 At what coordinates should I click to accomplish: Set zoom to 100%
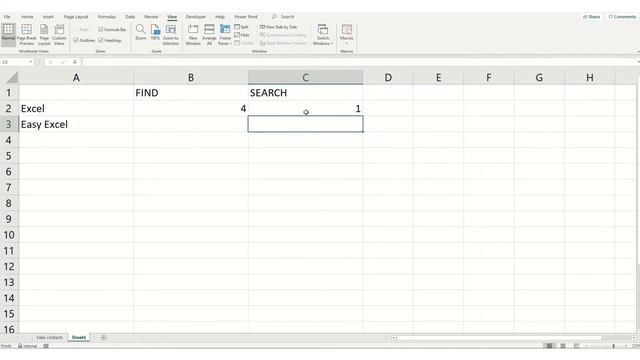click(155, 32)
